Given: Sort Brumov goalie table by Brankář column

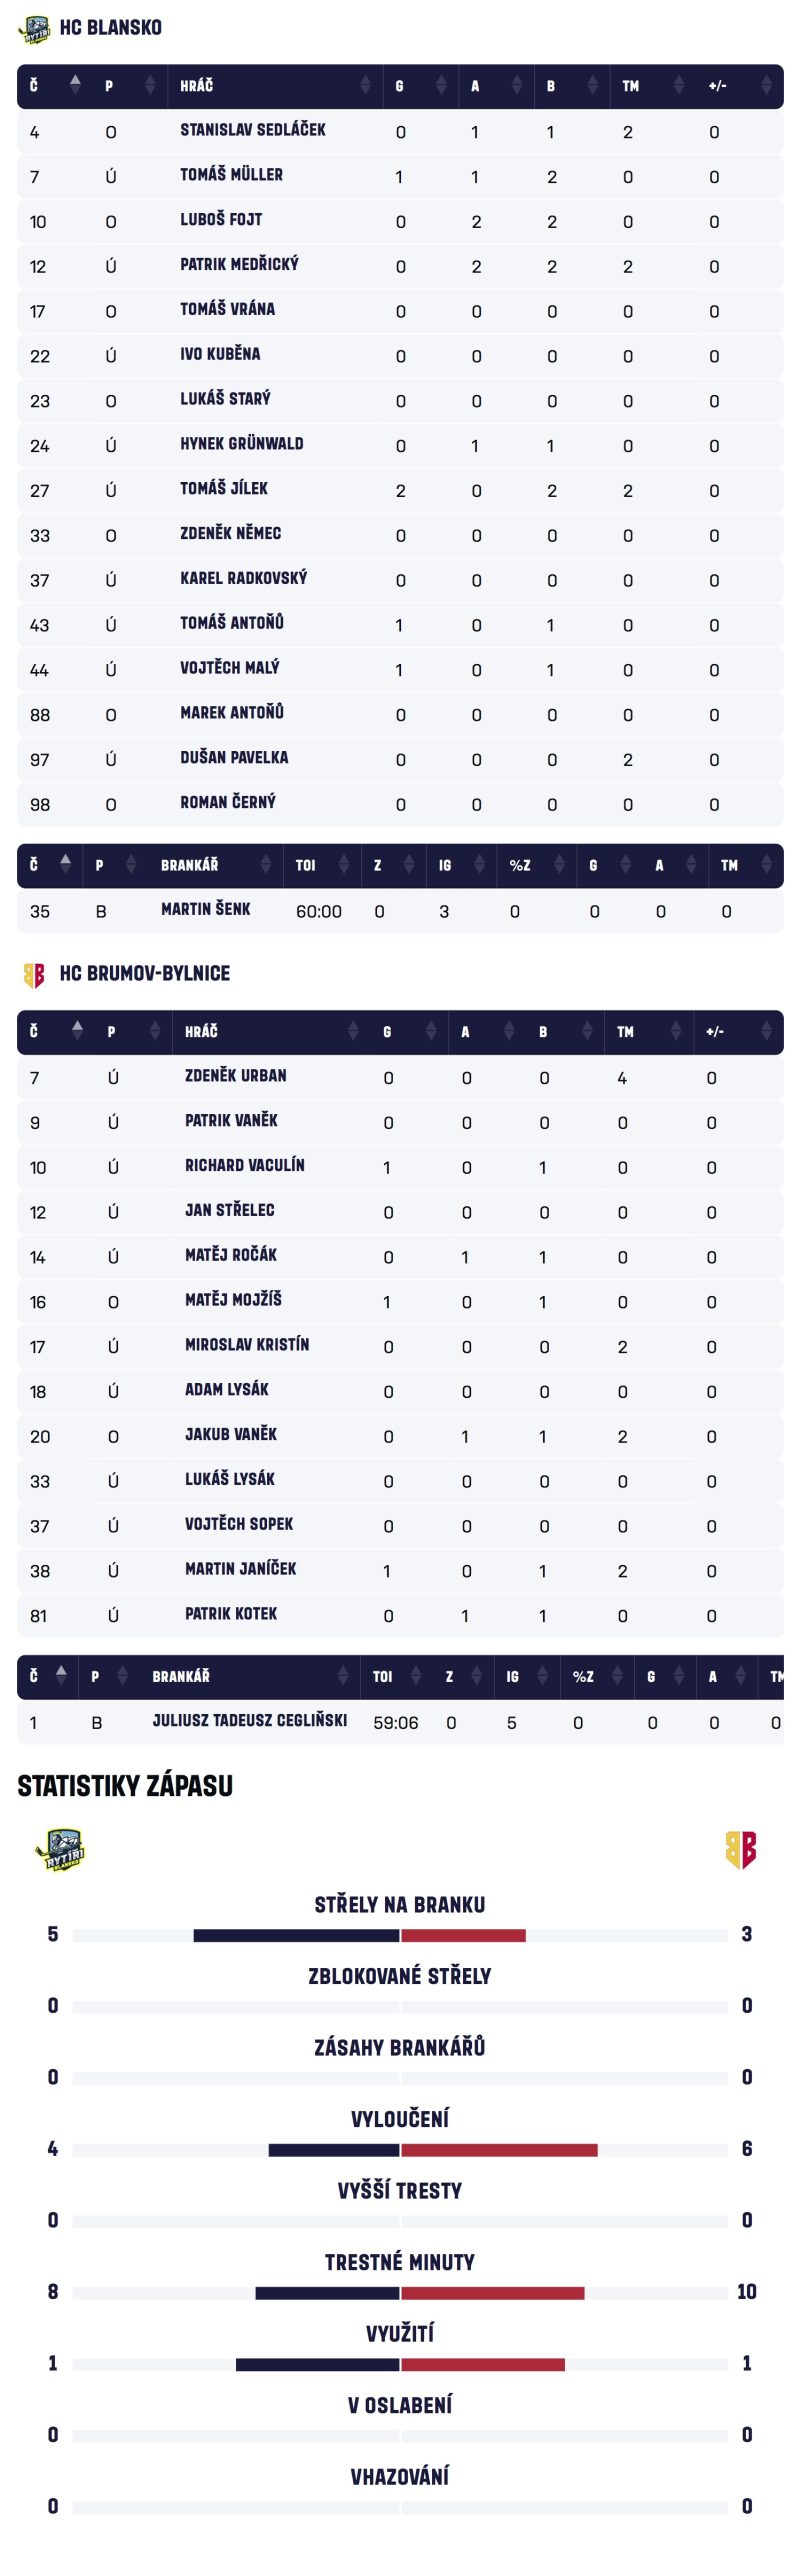Looking at the screenshot, I should click(x=343, y=1677).
